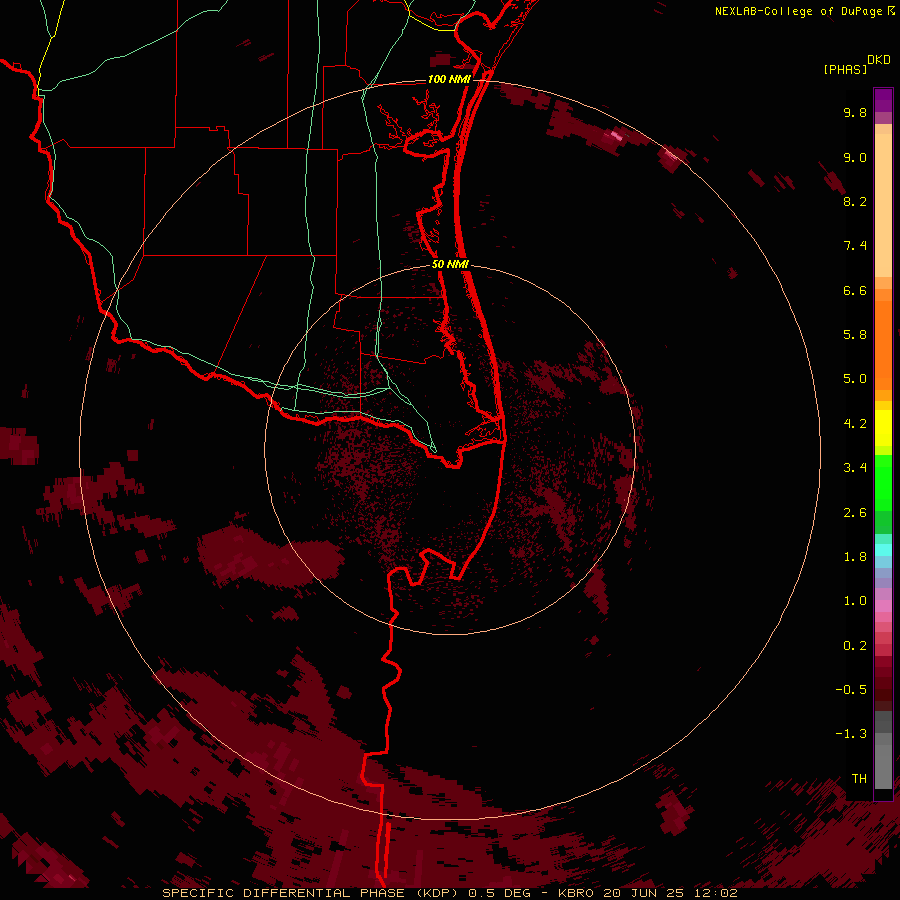The width and height of the screenshot is (900, 900).
Task: Click the KBRO 20 JUN 25 12:02 timestamp
Action: pyautogui.click(x=647, y=893)
